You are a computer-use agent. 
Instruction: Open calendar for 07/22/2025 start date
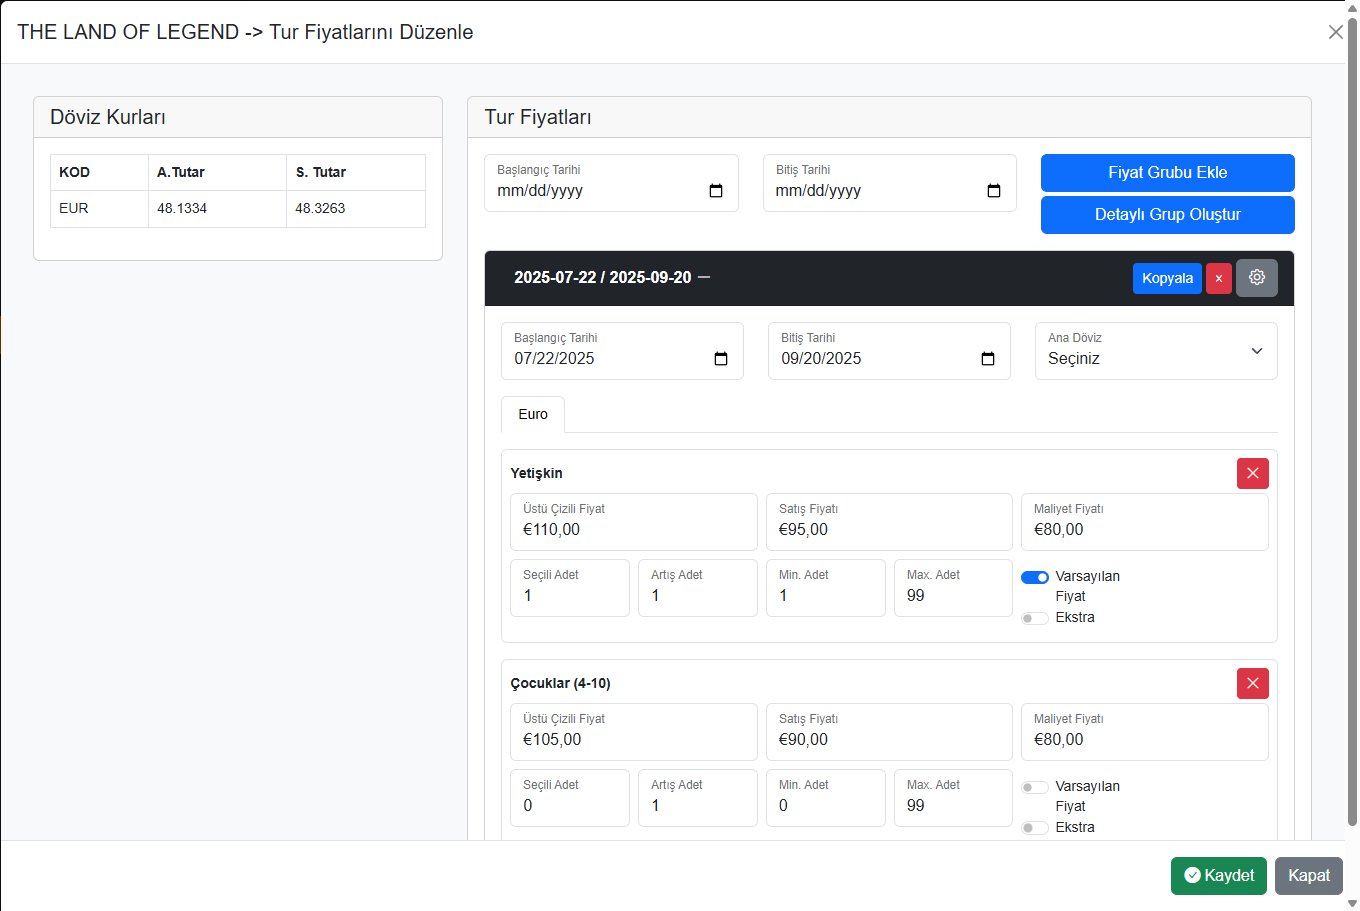click(720, 359)
